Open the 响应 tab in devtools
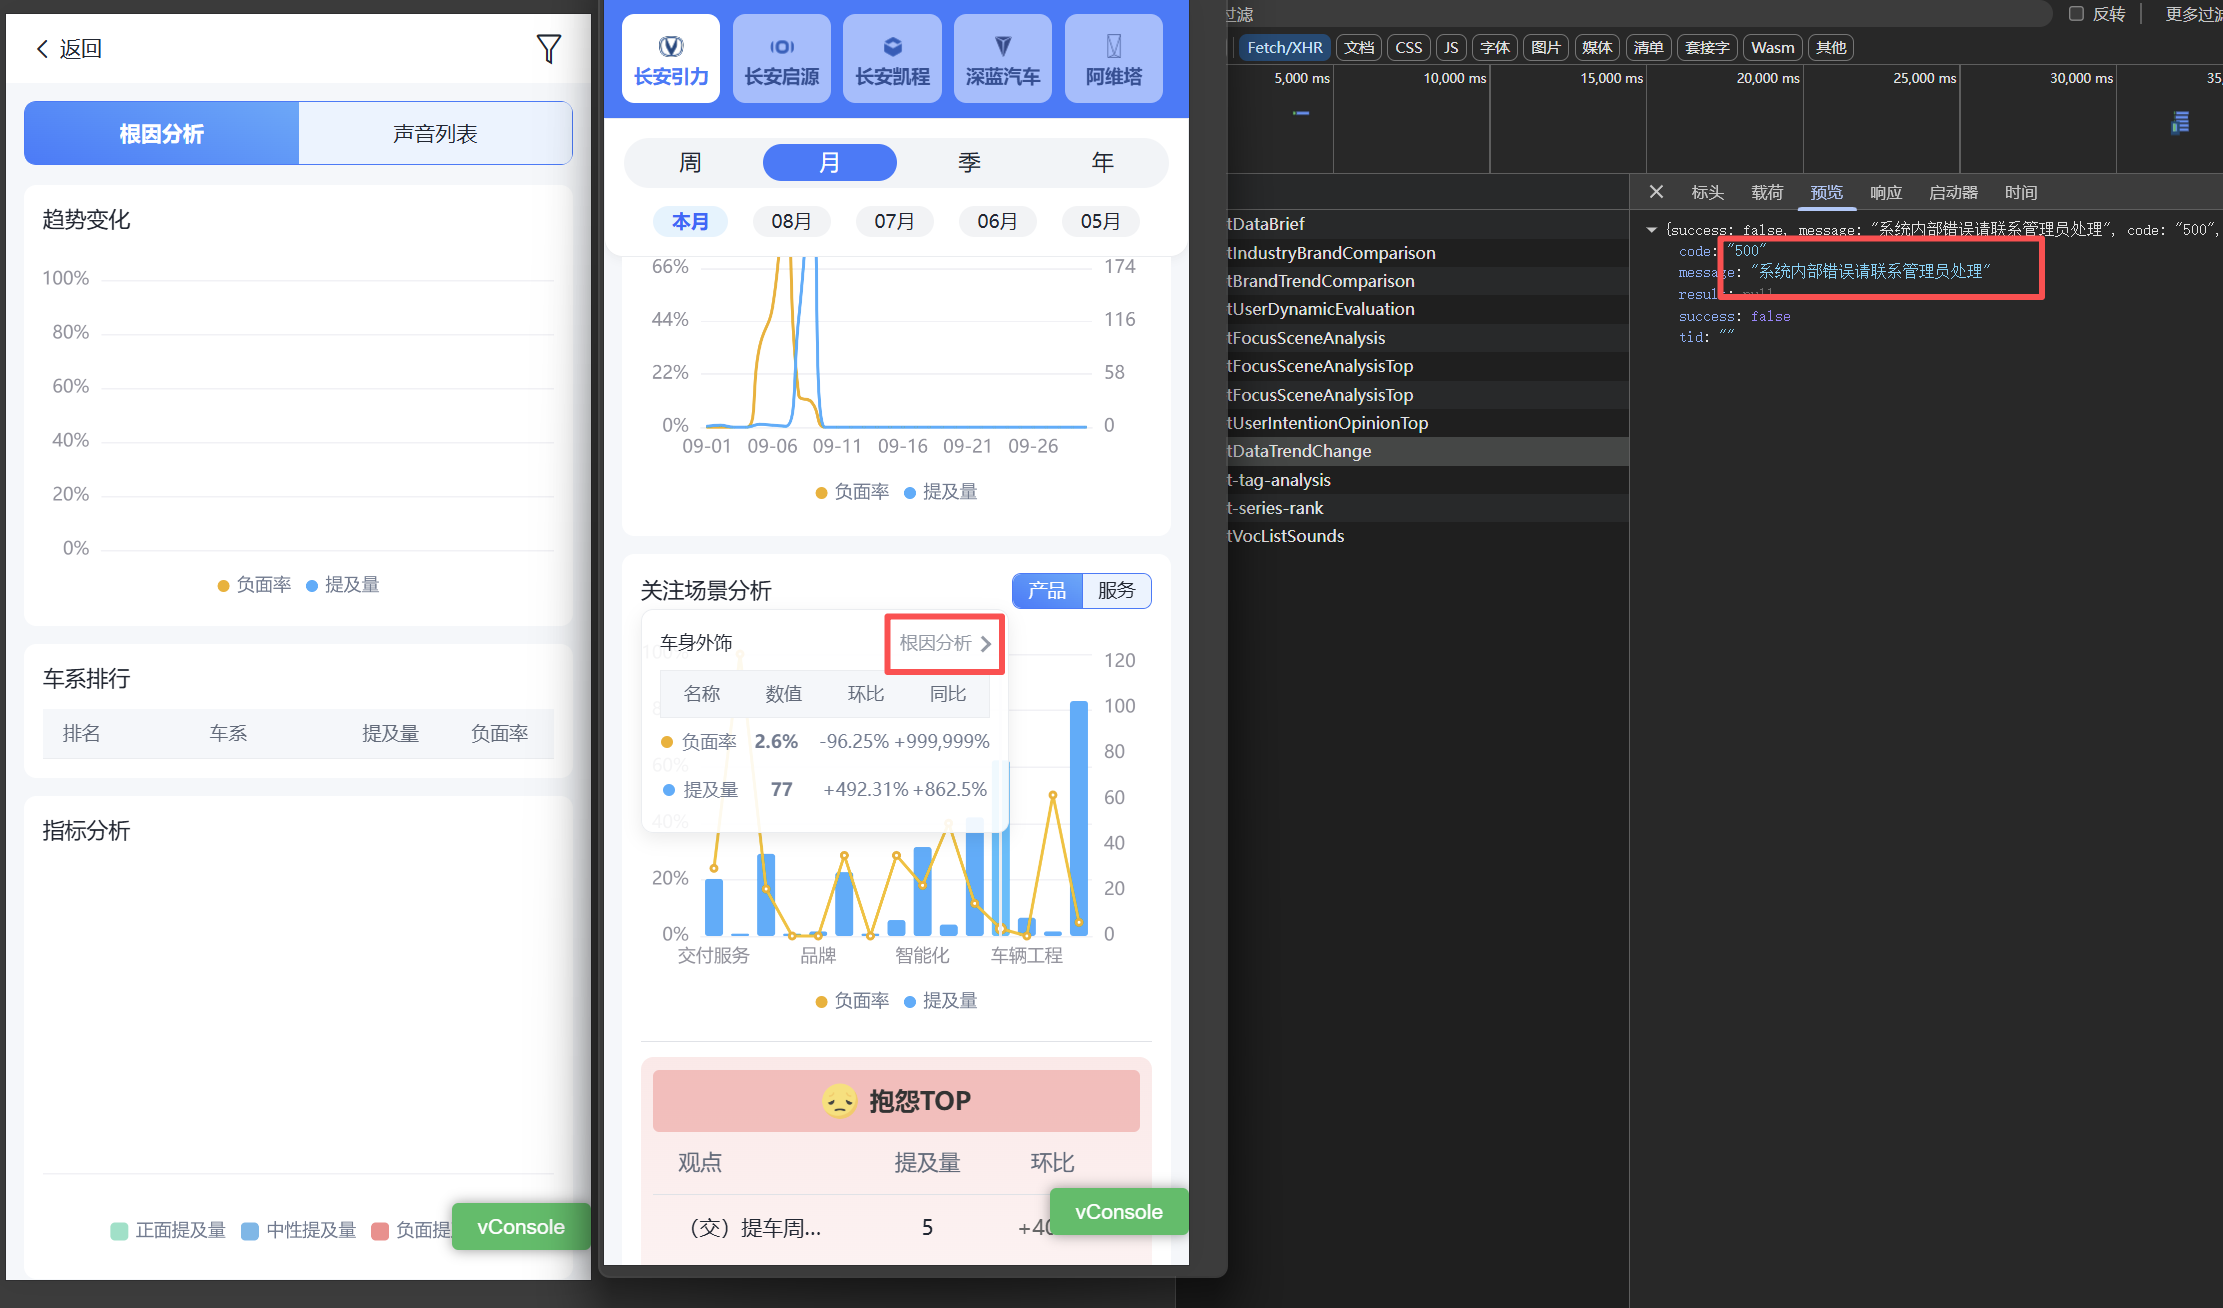The height and width of the screenshot is (1308, 2223). 1885,192
